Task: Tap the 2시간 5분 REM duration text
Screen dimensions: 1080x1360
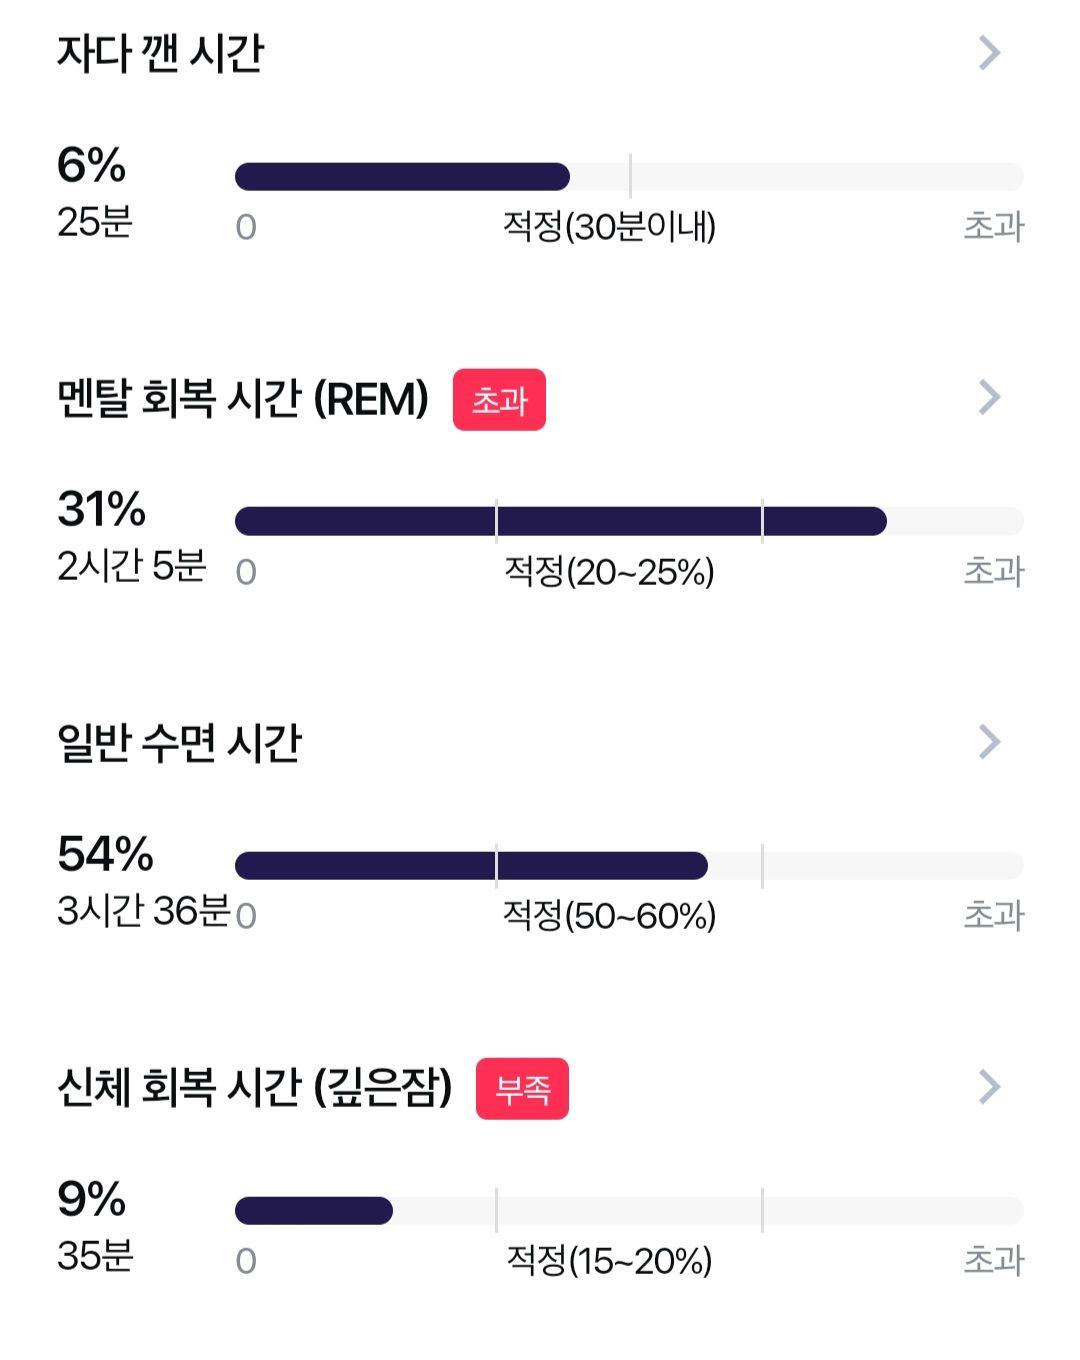Action: (x=131, y=566)
